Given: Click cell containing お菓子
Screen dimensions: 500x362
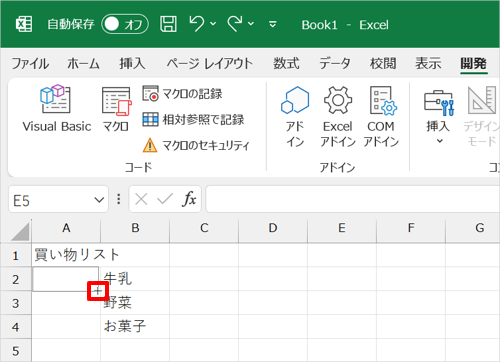Looking at the screenshot, I should pos(135,327).
